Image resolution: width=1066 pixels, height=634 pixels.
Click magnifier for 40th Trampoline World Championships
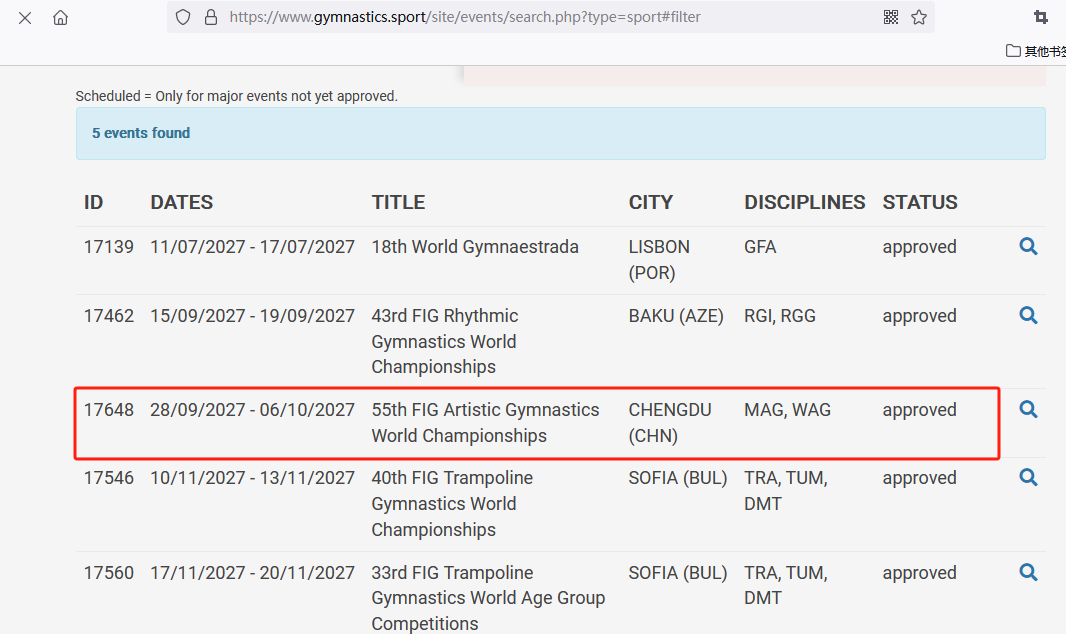tap(1028, 478)
